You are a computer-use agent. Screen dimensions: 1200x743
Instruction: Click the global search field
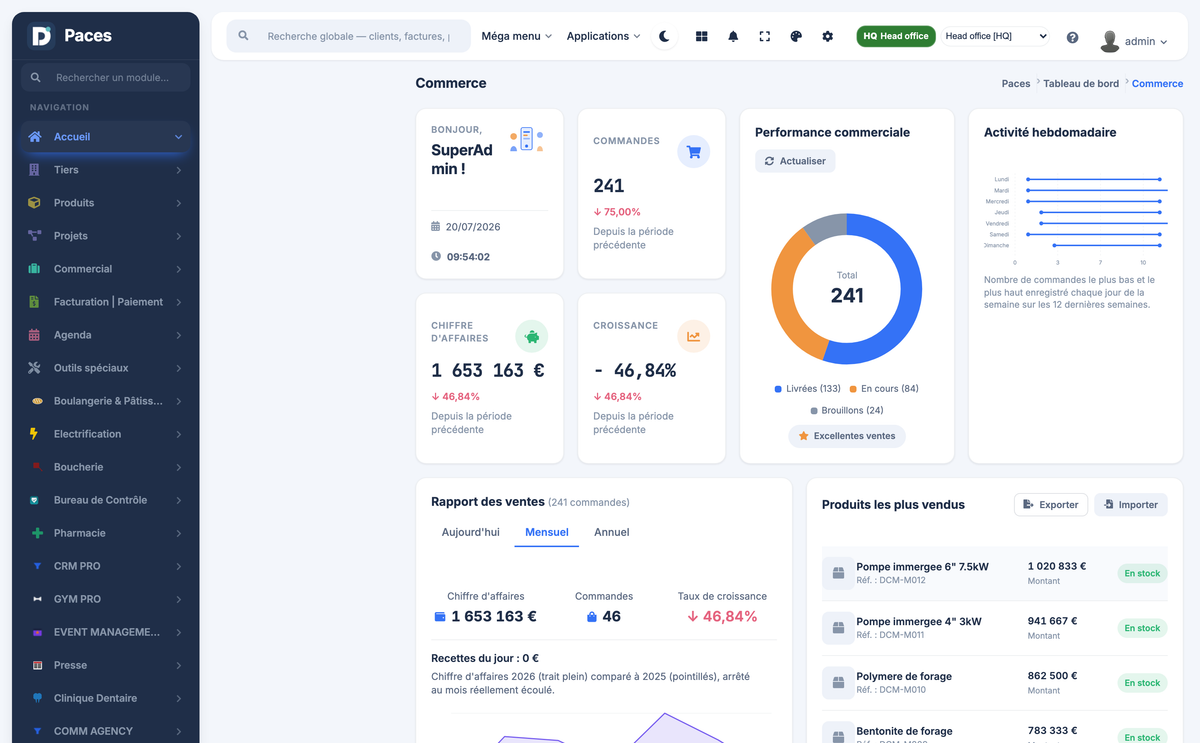pyautogui.click(x=348, y=36)
